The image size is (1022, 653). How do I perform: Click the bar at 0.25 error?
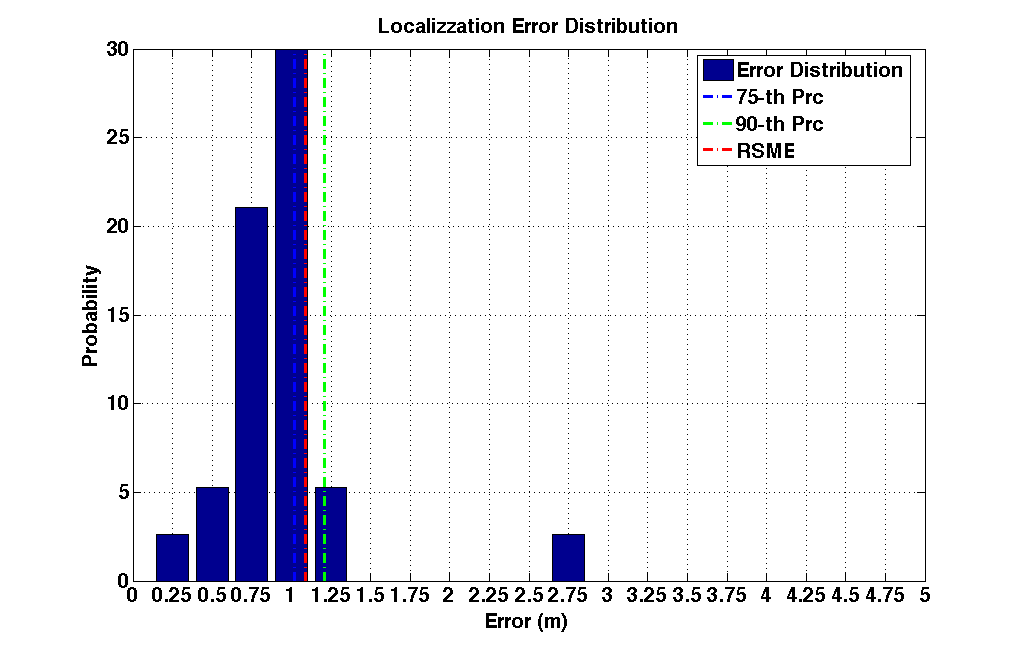[x=172, y=558]
